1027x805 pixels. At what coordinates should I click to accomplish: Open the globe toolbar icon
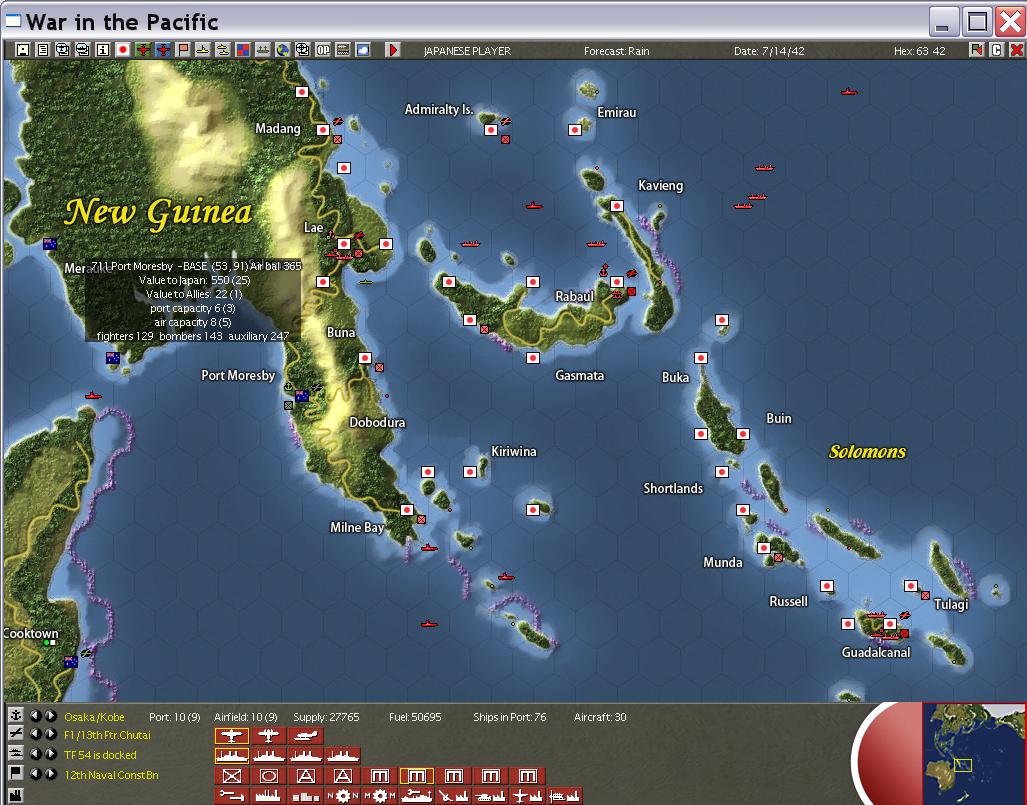point(283,50)
